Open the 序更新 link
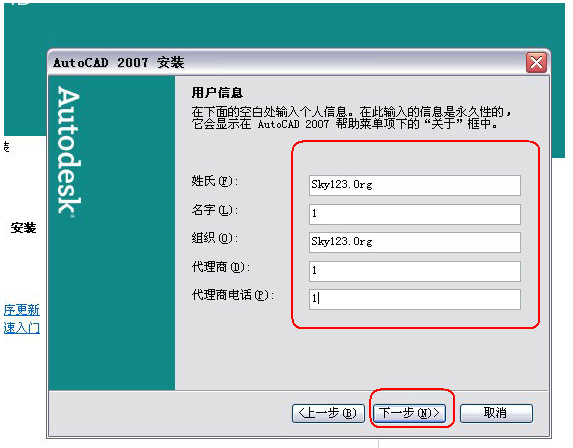This screenshot has width=573, height=448. [22, 310]
